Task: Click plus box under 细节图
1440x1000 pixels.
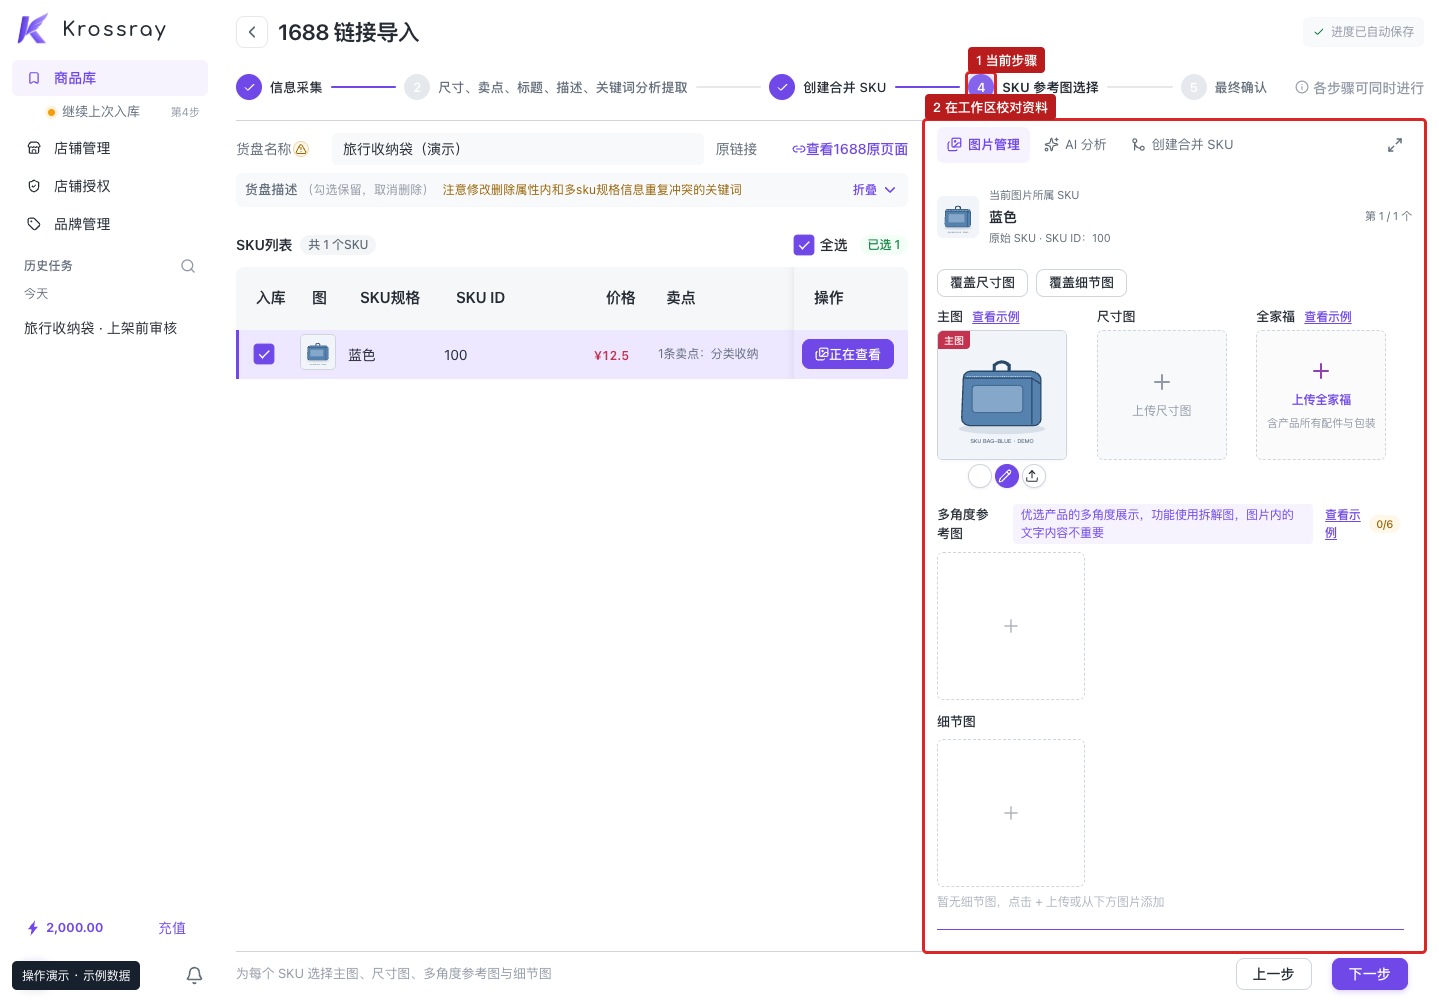Action: coord(1011,813)
